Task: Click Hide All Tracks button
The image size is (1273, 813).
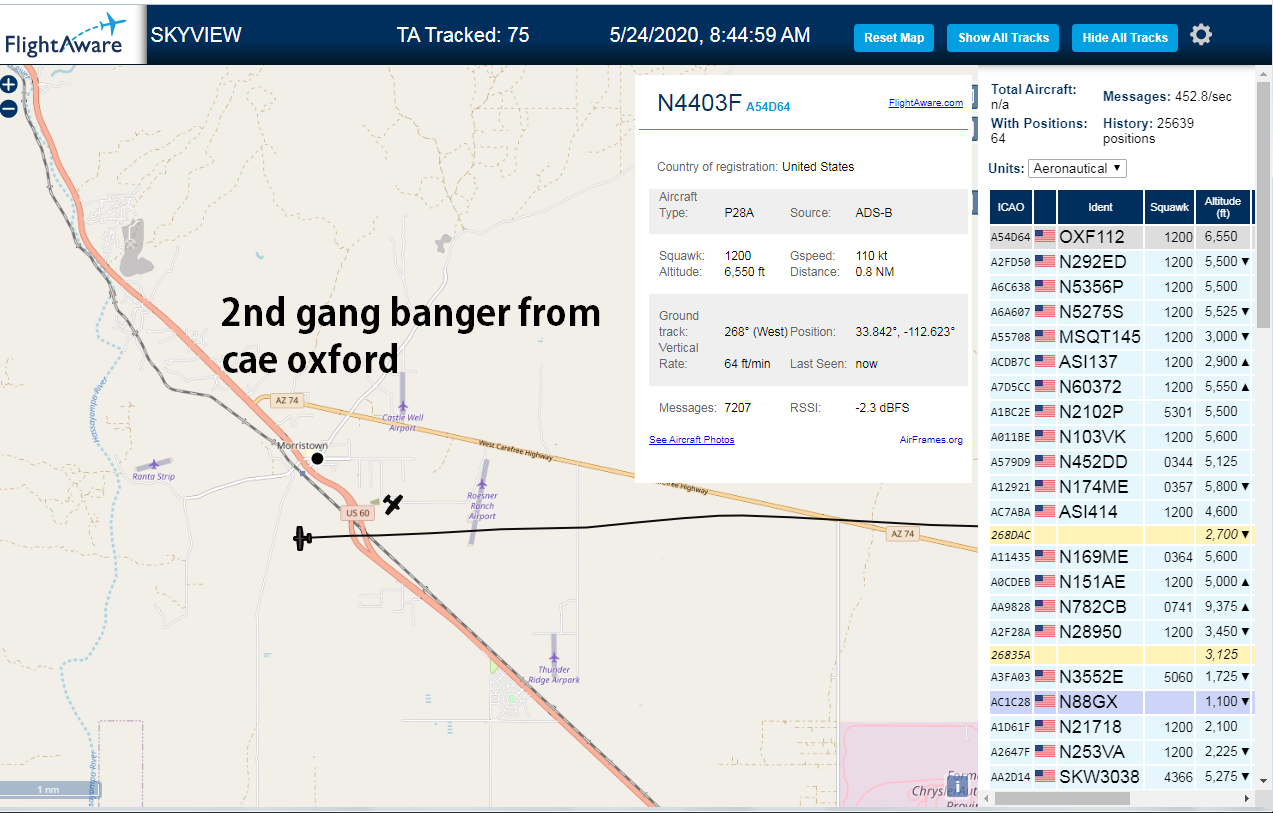Action: (1125, 38)
